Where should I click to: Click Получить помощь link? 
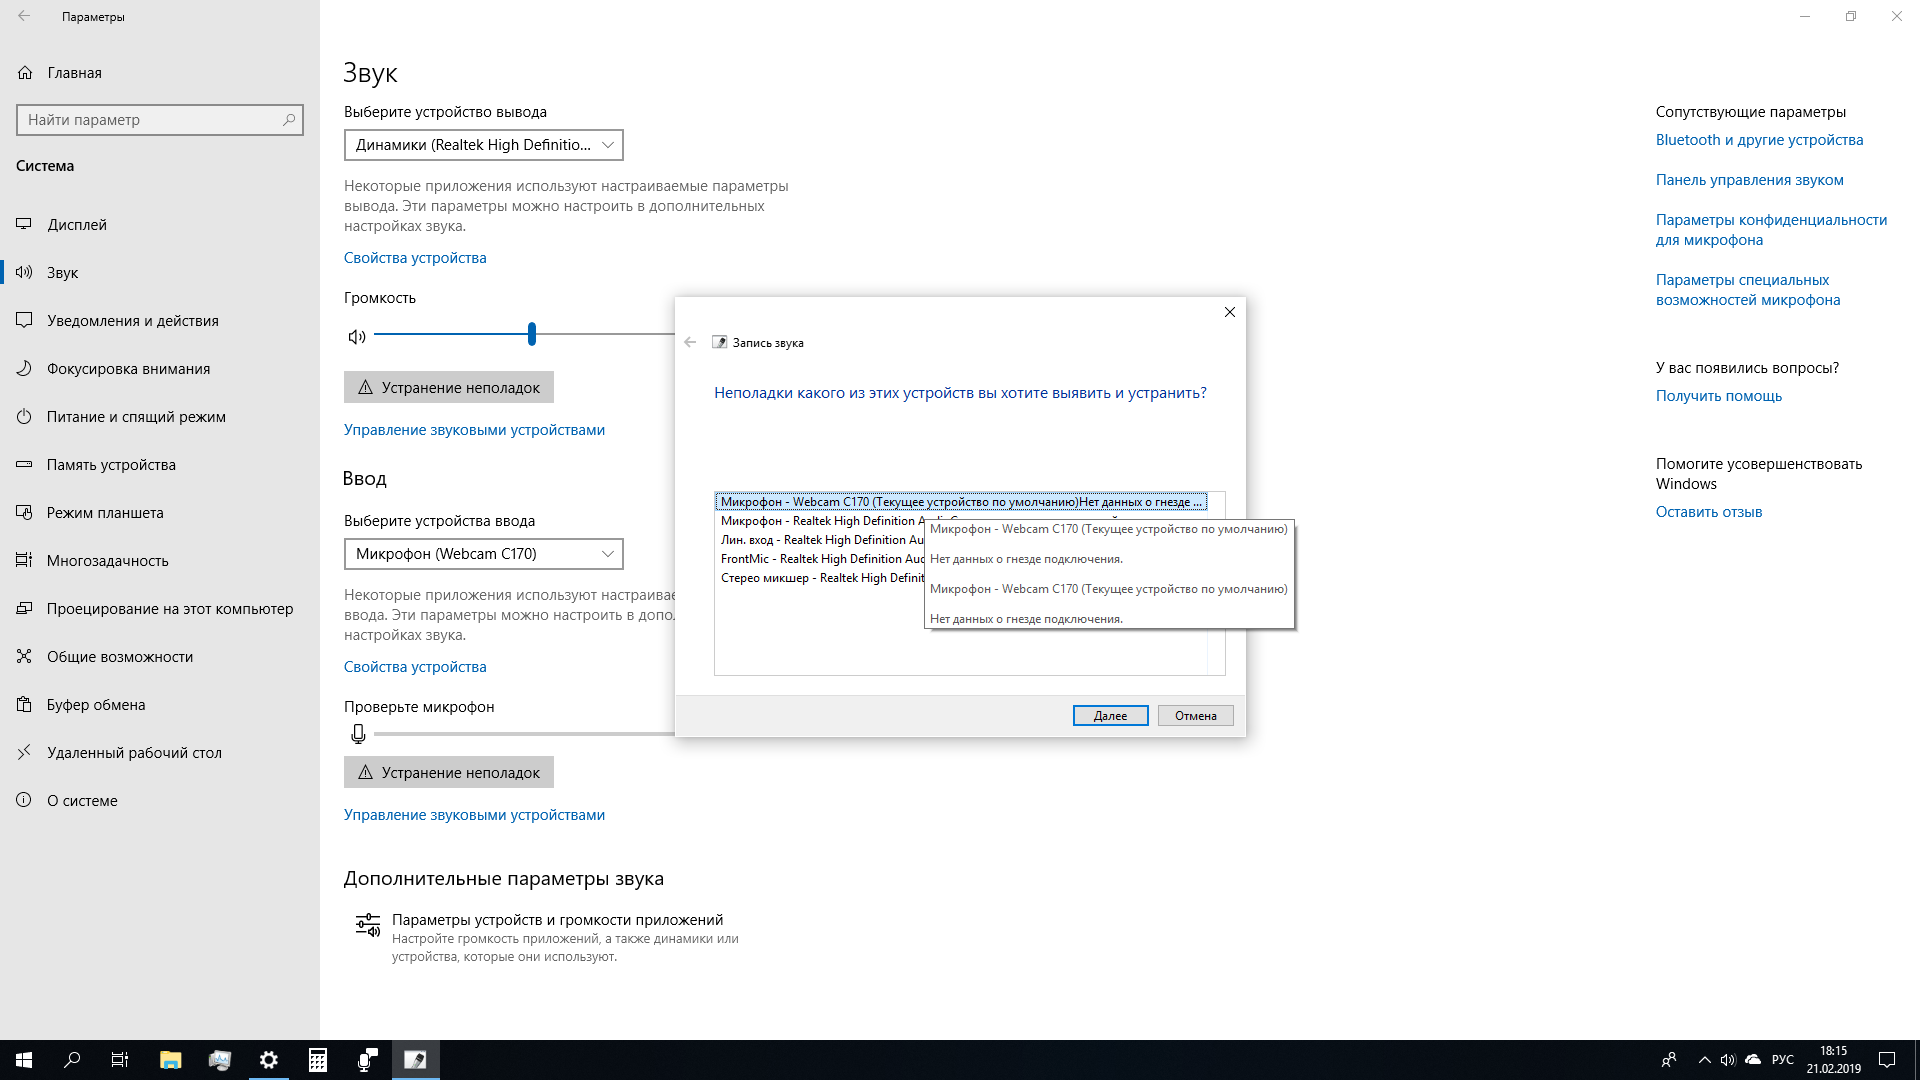1718,396
